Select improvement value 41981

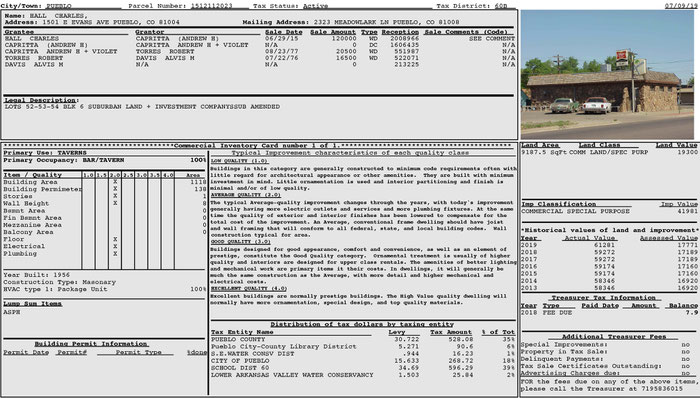tap(687, 211)
